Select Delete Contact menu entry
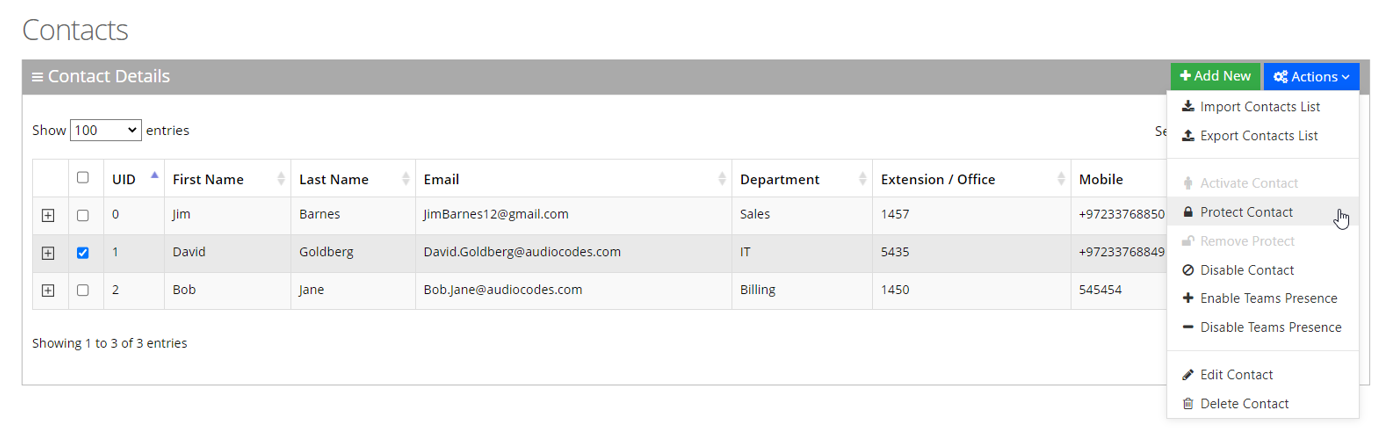 coord(1244,404)
